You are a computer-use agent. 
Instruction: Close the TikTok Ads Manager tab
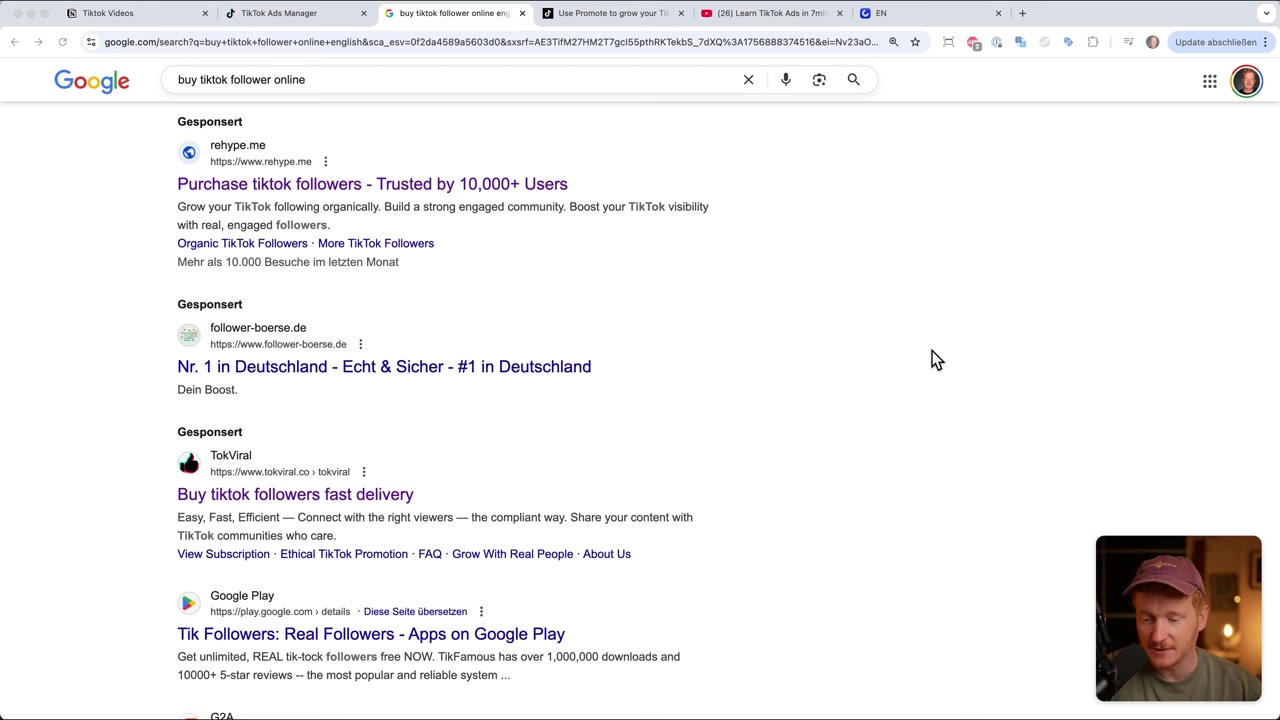click(x=364, y=13)
